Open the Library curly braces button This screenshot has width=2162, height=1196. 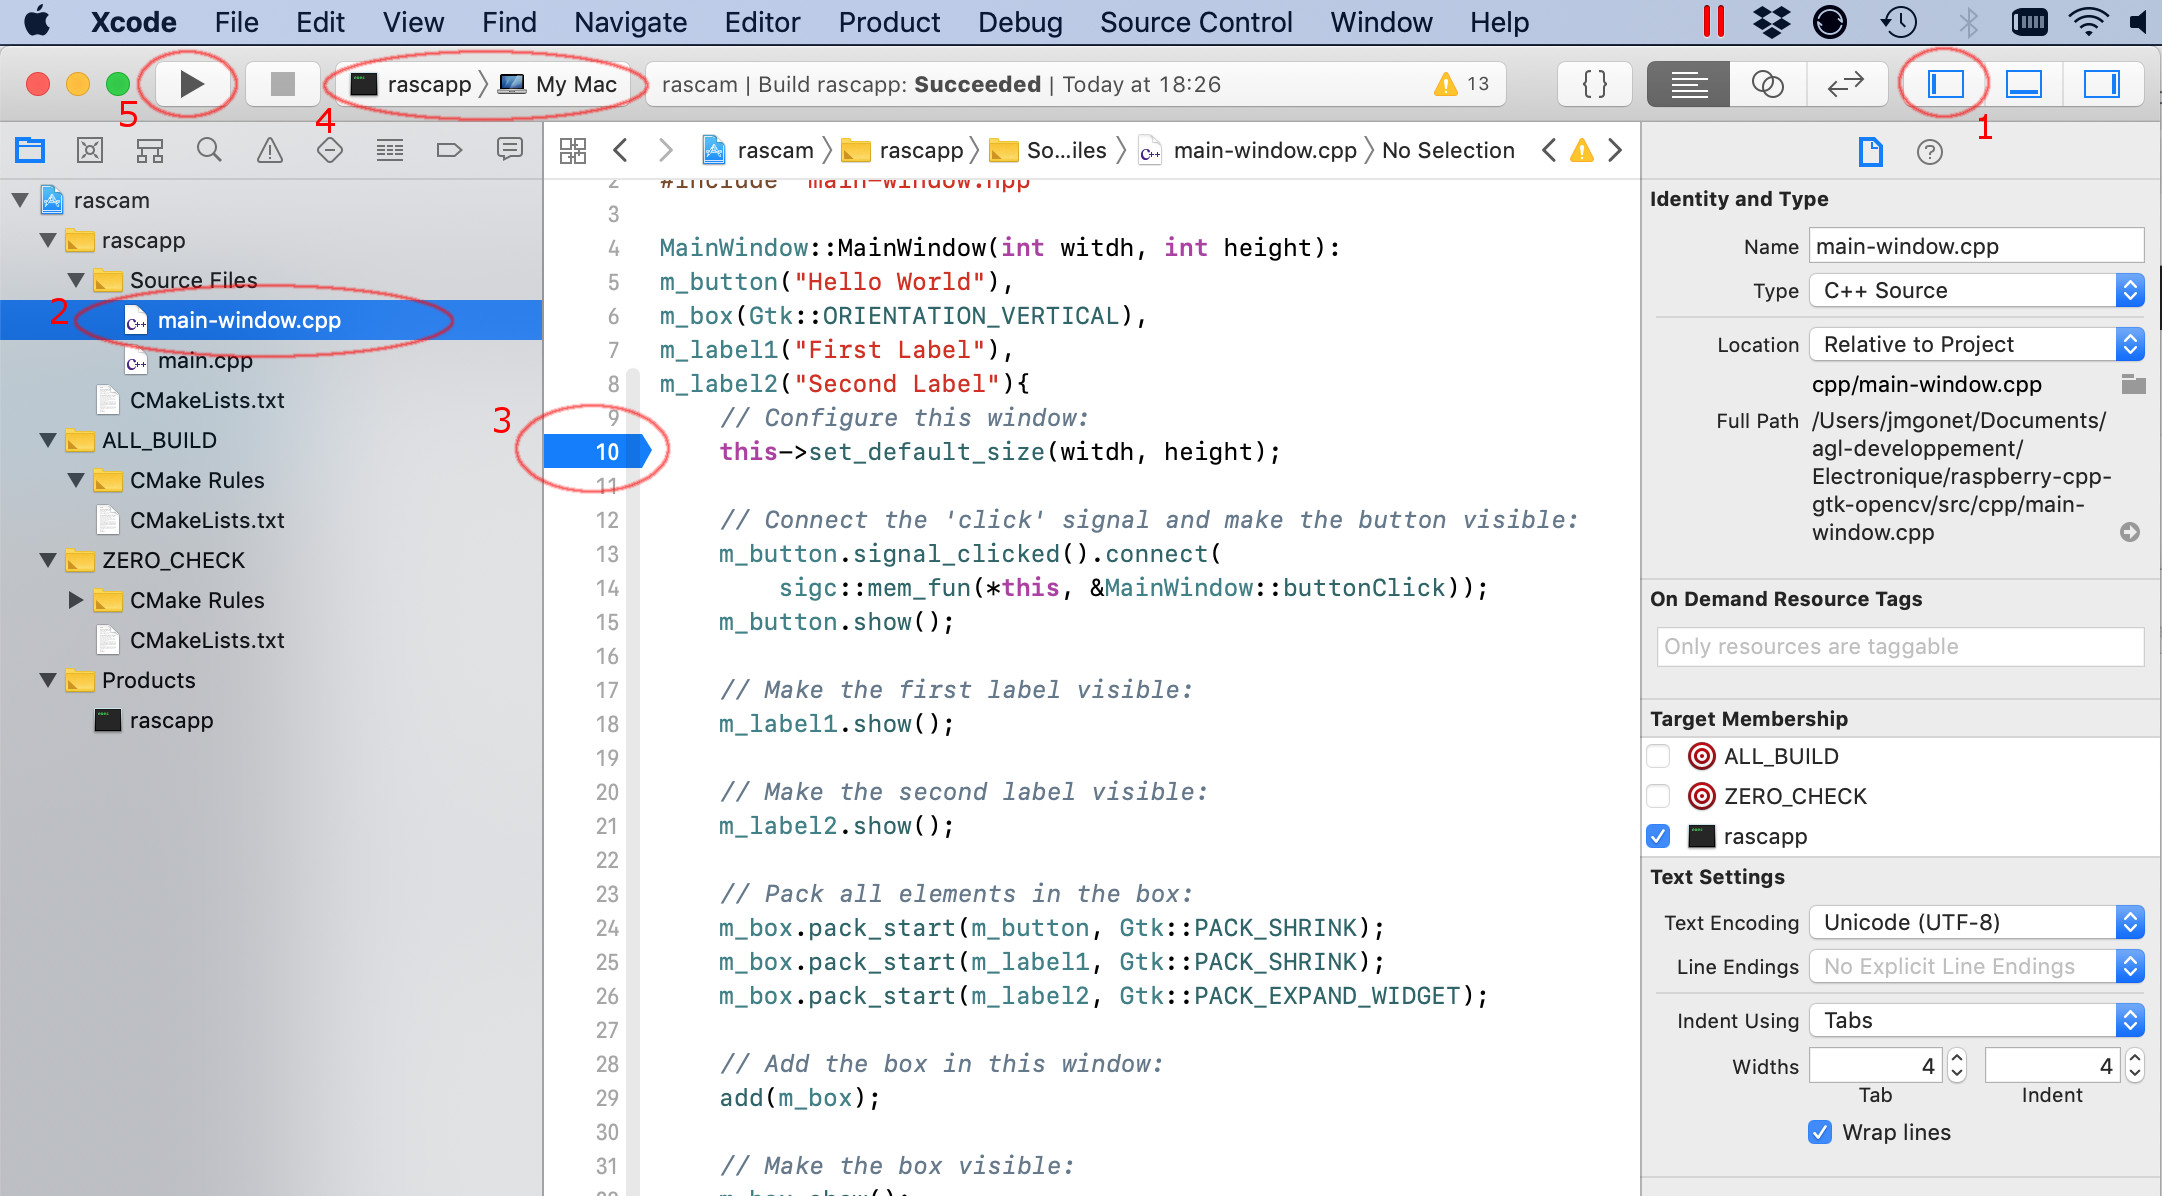1595,84
